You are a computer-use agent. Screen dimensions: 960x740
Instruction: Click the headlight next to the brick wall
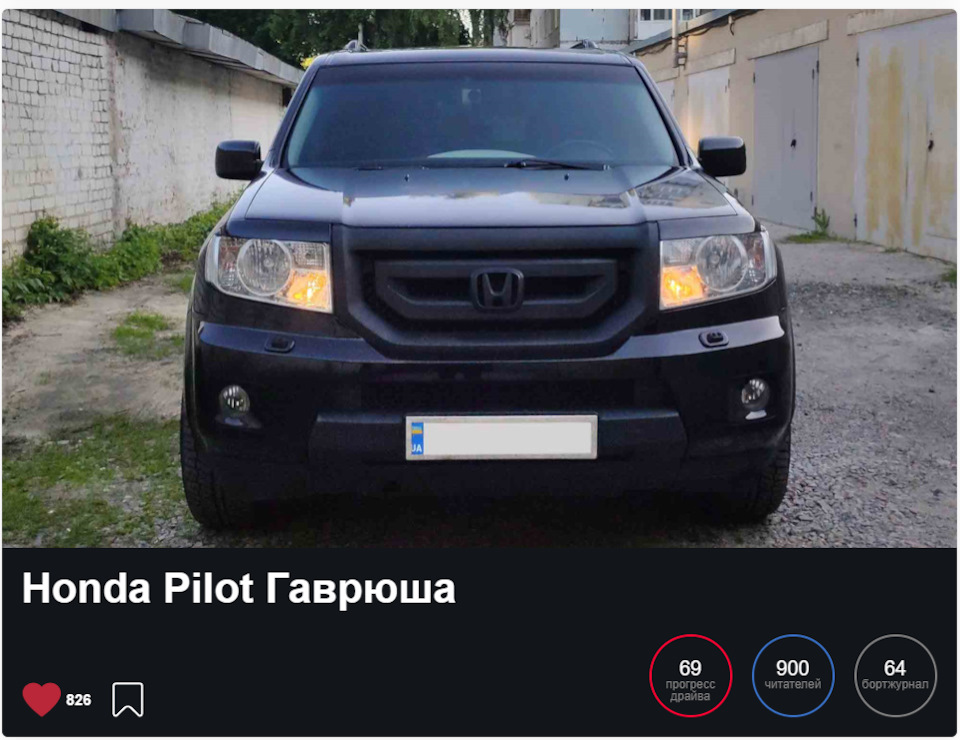point(270,273)
